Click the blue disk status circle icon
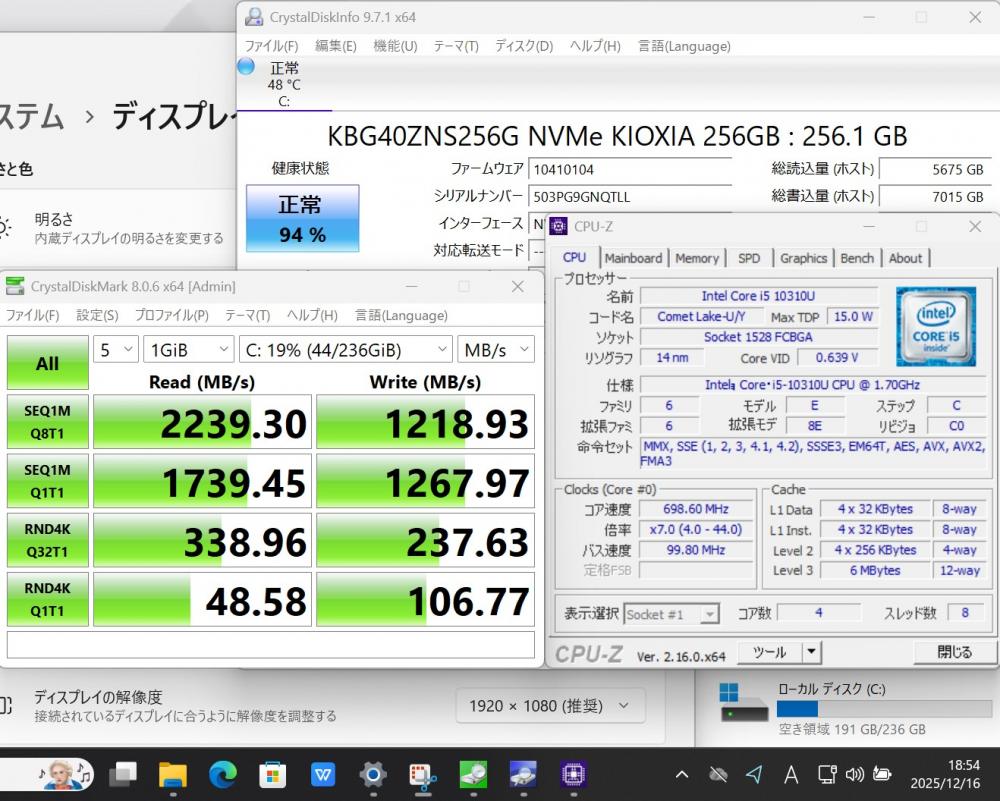Image resolution: width=1000 pixels, height=801 pixels. (246, 67)
